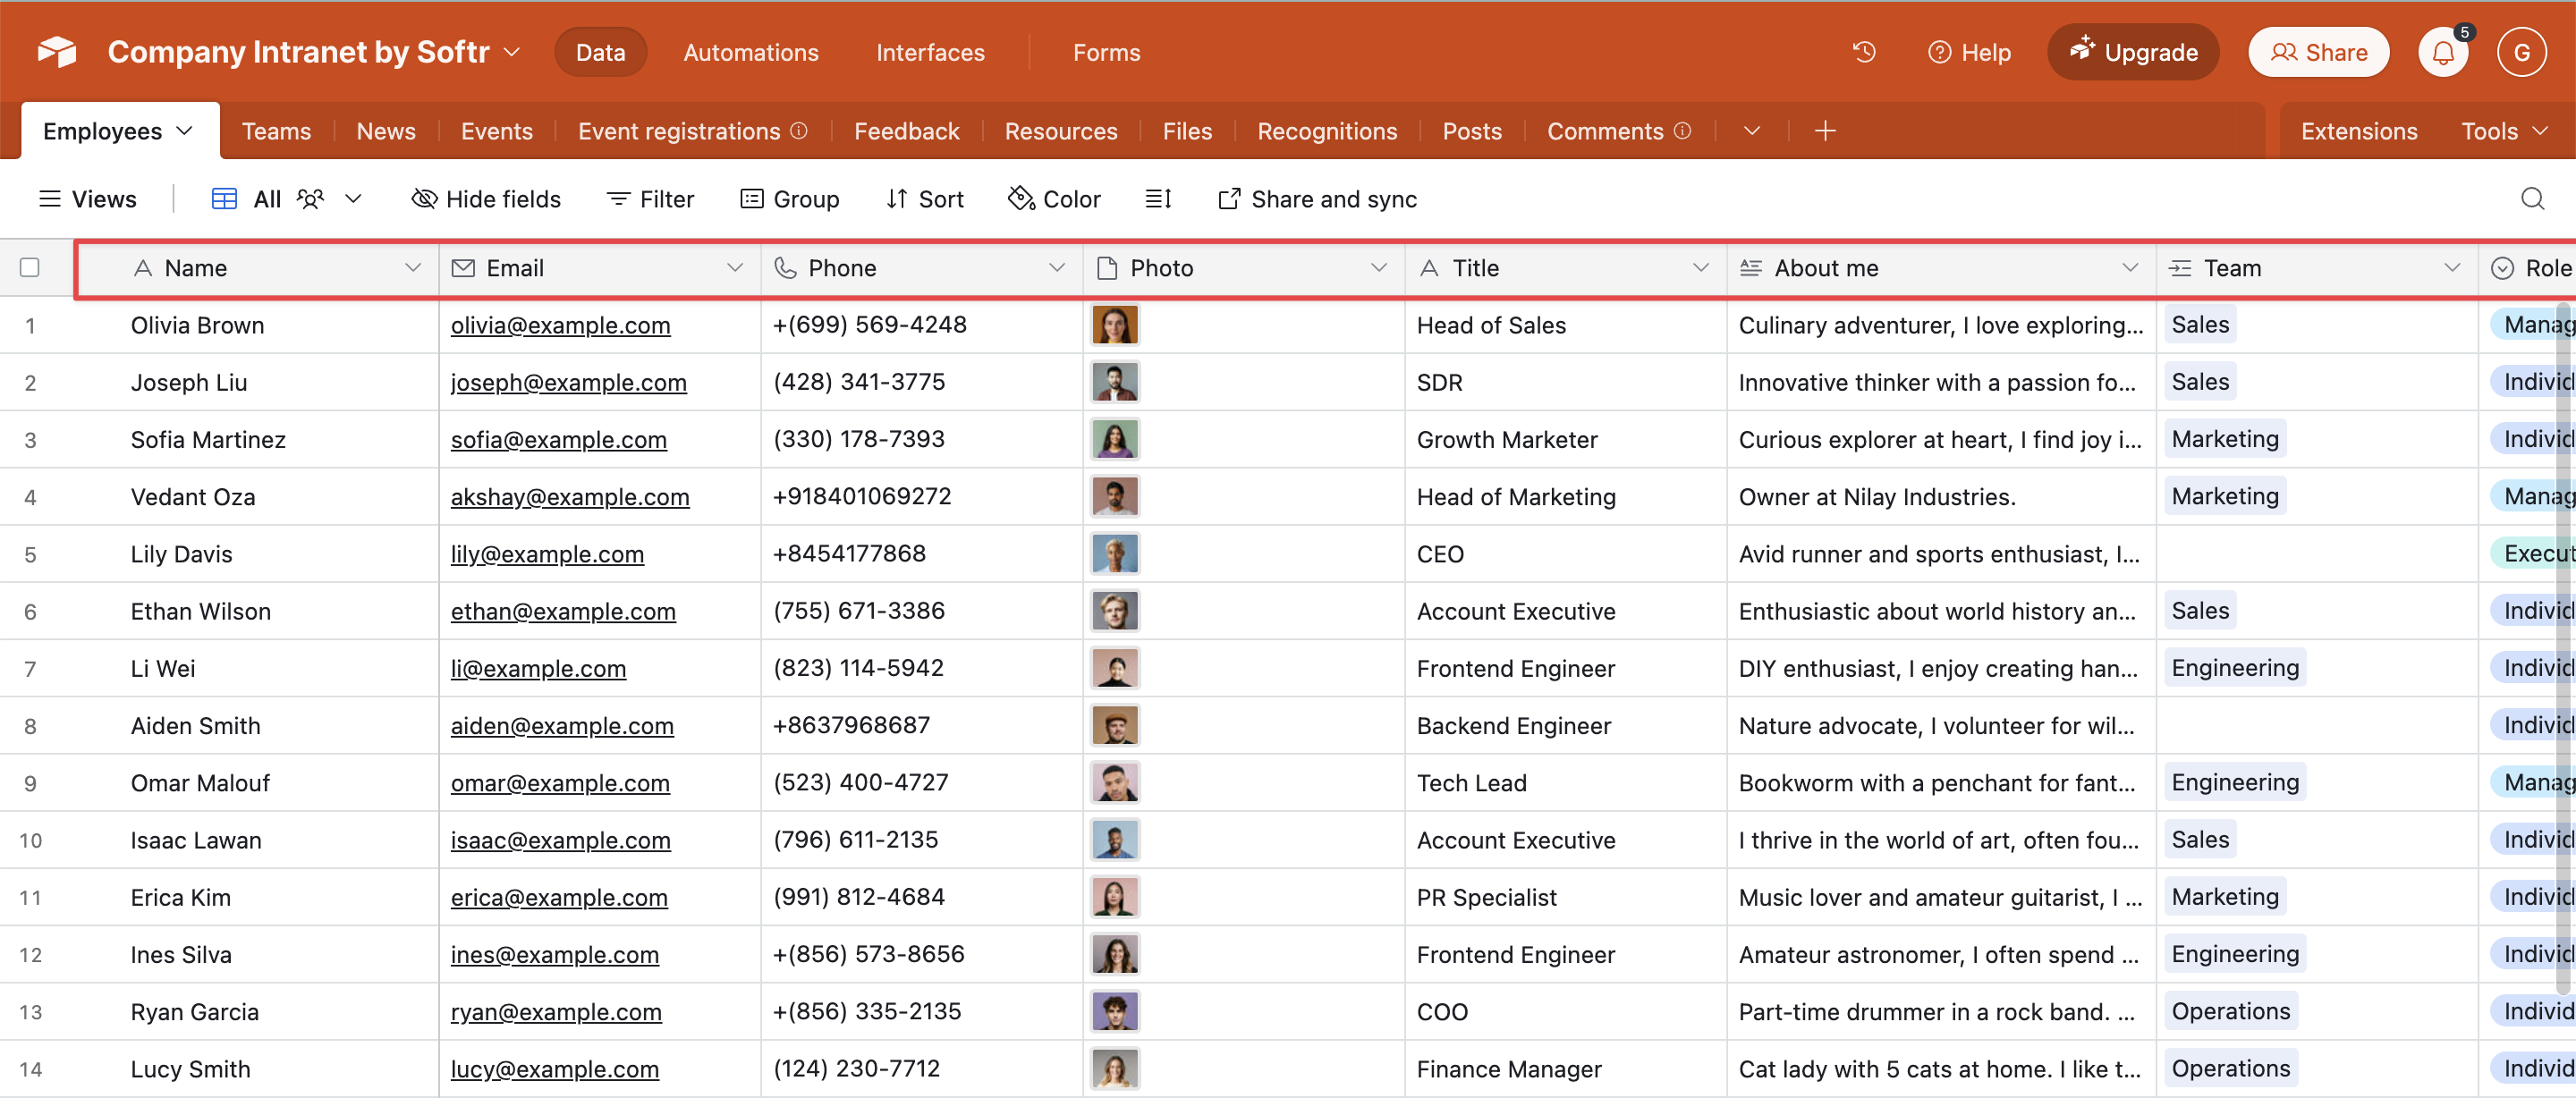The height and width of the screenshot is (1098, 2576).
Task: Expand the Name column header dropdown
Action: click(412, 267)
